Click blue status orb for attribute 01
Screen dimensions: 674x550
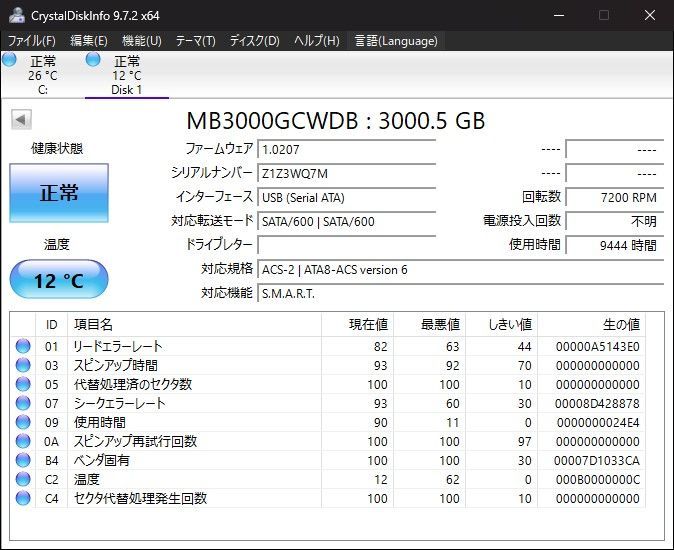pos(23,346)
